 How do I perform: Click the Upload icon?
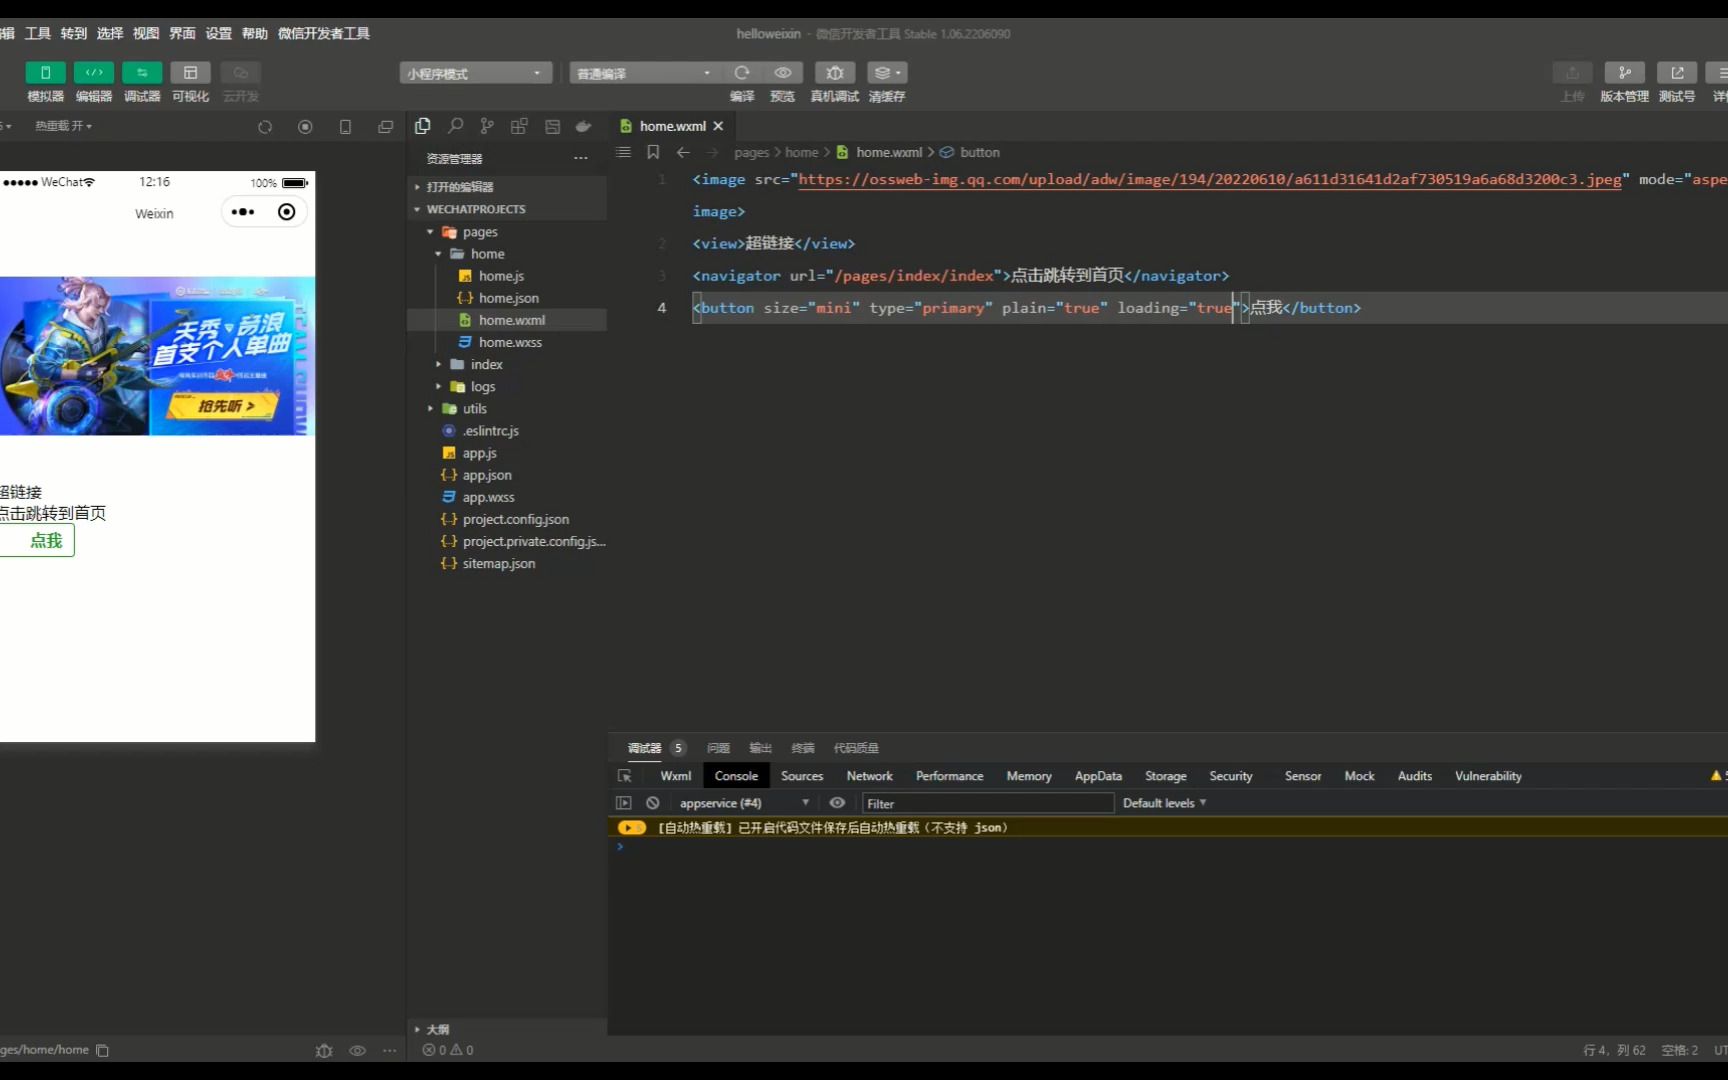point(1572,72)
